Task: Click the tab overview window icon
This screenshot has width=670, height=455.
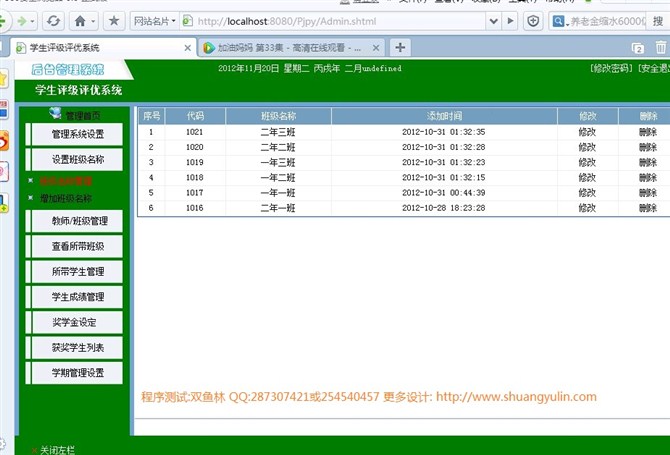Action: (638, 48)
